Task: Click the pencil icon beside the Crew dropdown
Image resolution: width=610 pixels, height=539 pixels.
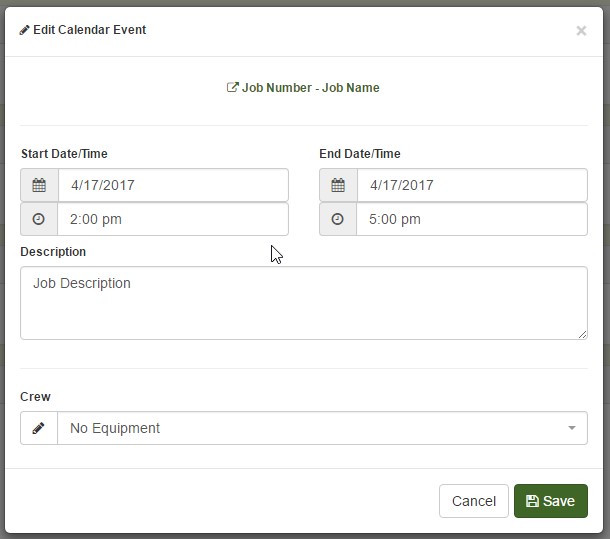Action: (39, 428)
